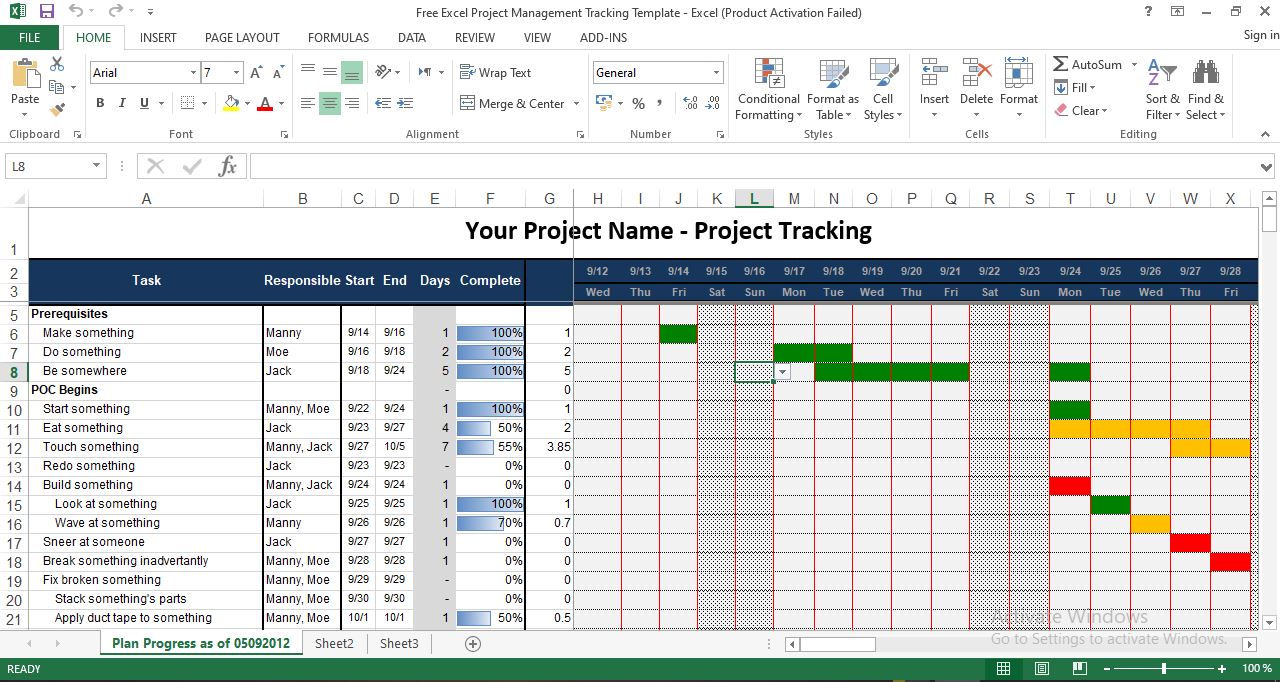Expand the formula bar
This screenshot has height=682, width=1280.
point(1267,167)
